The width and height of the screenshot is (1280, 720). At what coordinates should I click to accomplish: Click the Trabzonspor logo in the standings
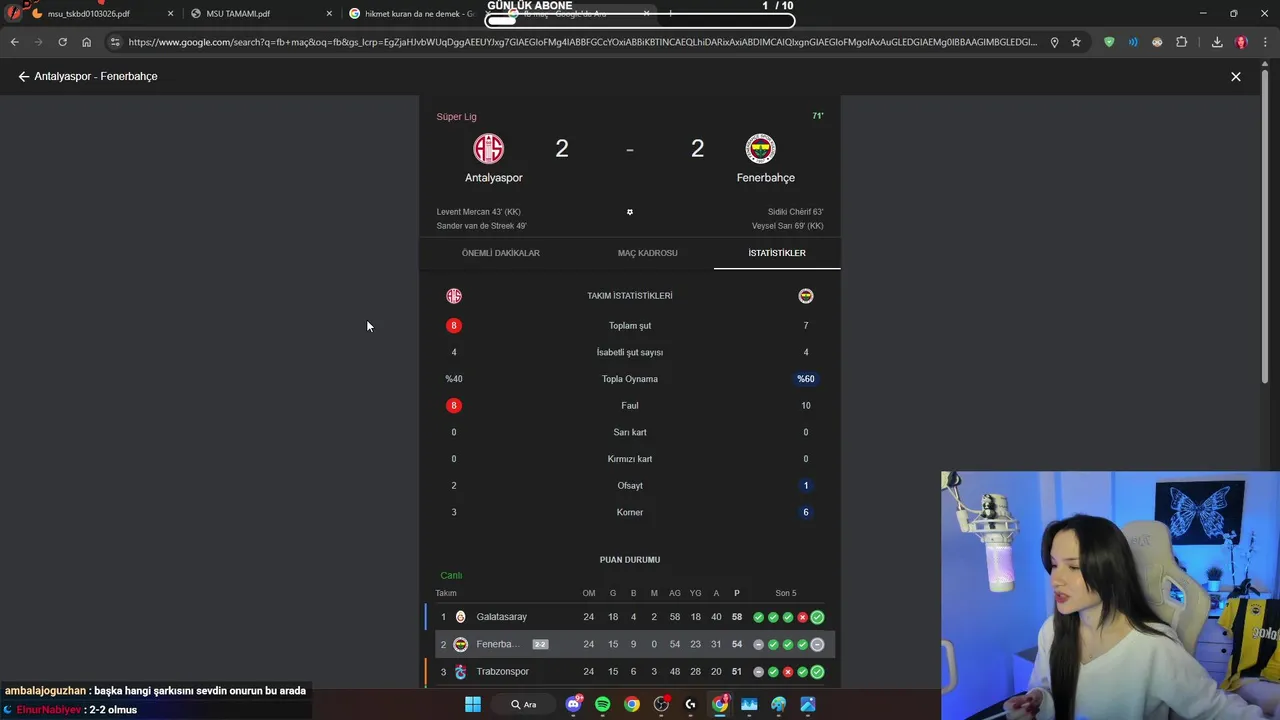[461, 671]
